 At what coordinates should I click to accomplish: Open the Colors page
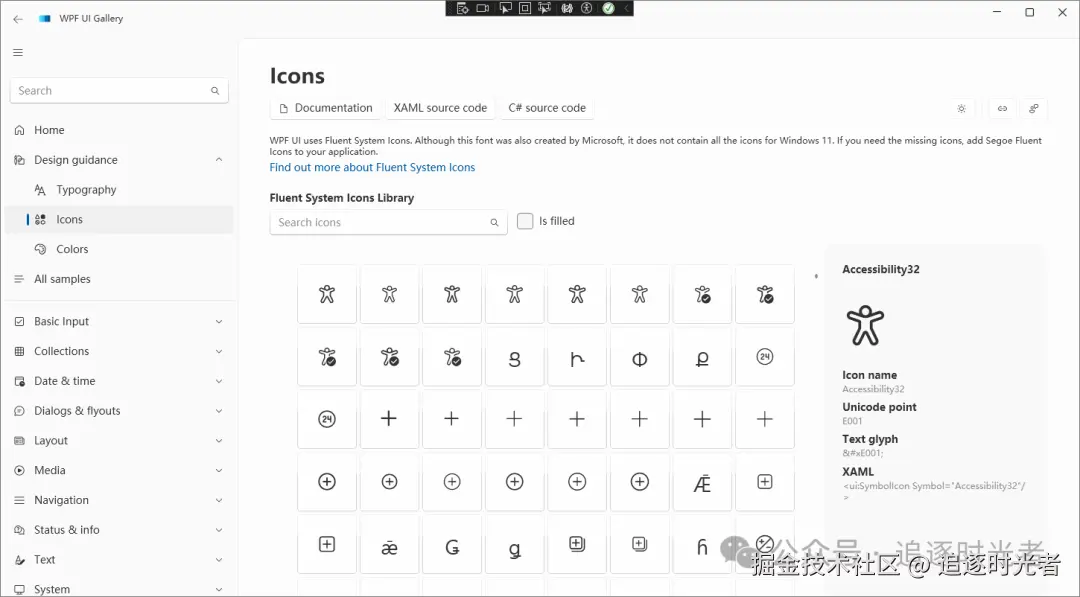click(x=118, y=249)
